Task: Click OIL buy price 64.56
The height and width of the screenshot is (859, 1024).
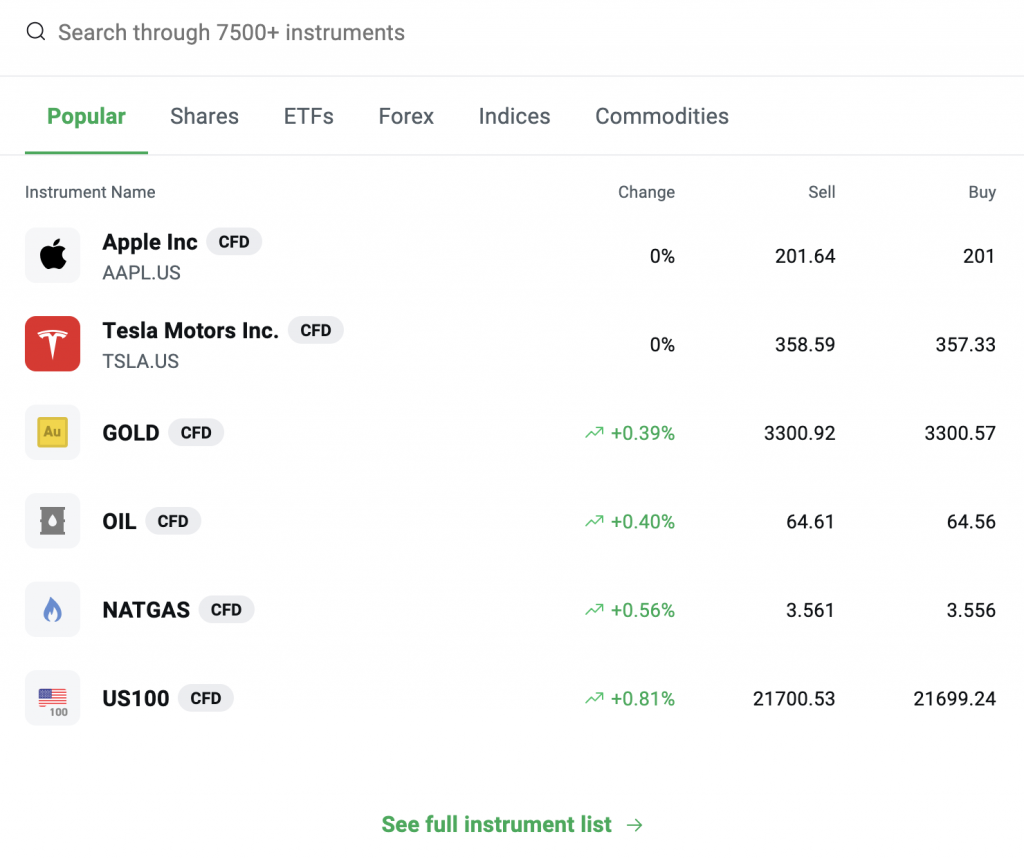Action: click(971, 521)
